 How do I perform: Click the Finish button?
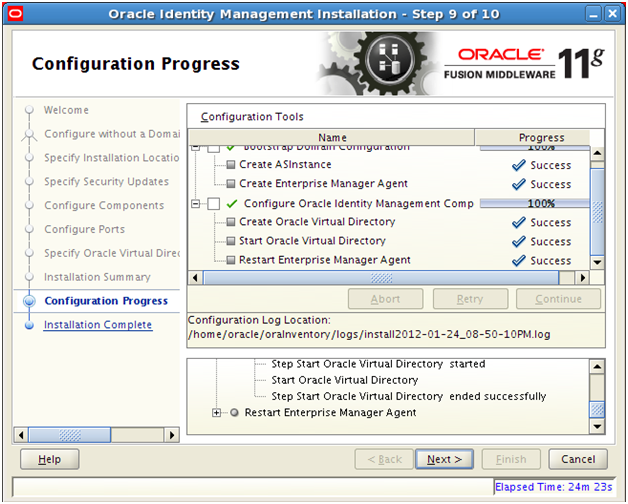coord(511,459)
